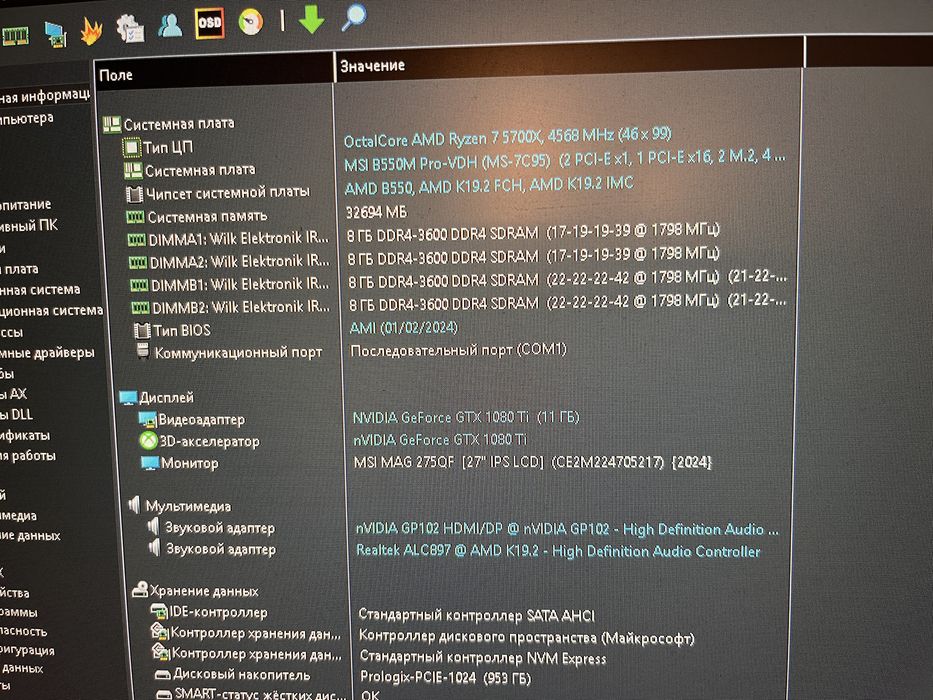
Task: Click the monitor diagnostics toolbar icon
Action: click(56, 35)
